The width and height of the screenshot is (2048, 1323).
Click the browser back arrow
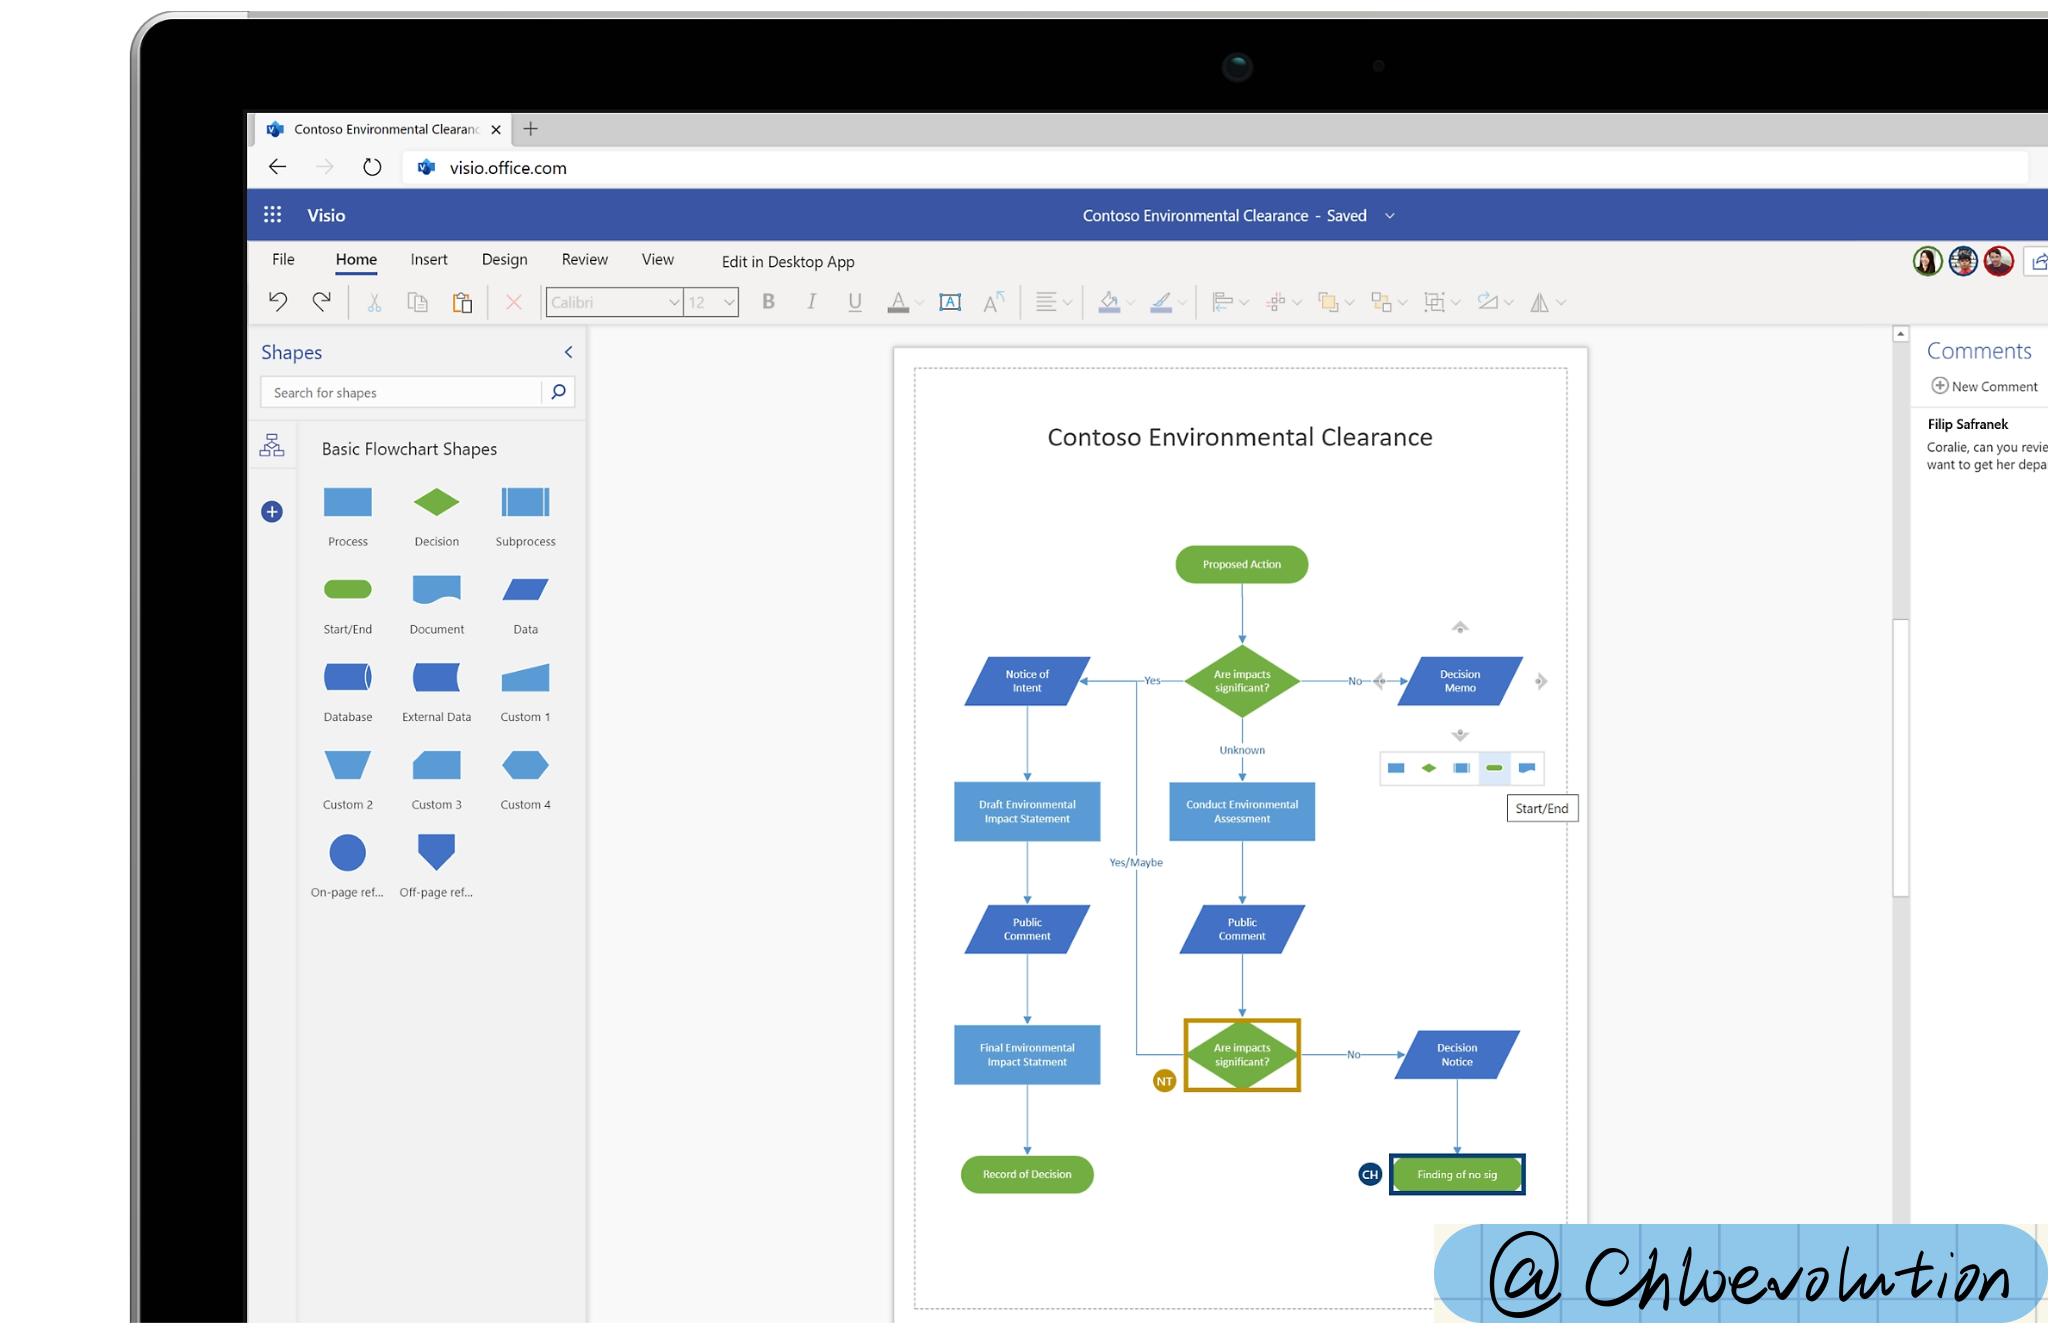278,167
